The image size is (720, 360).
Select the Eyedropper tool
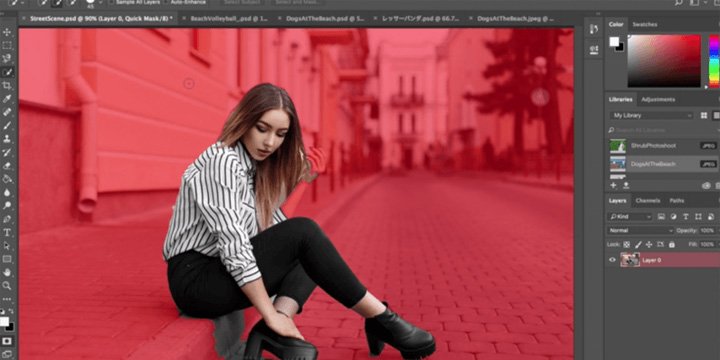click(7, 99)
